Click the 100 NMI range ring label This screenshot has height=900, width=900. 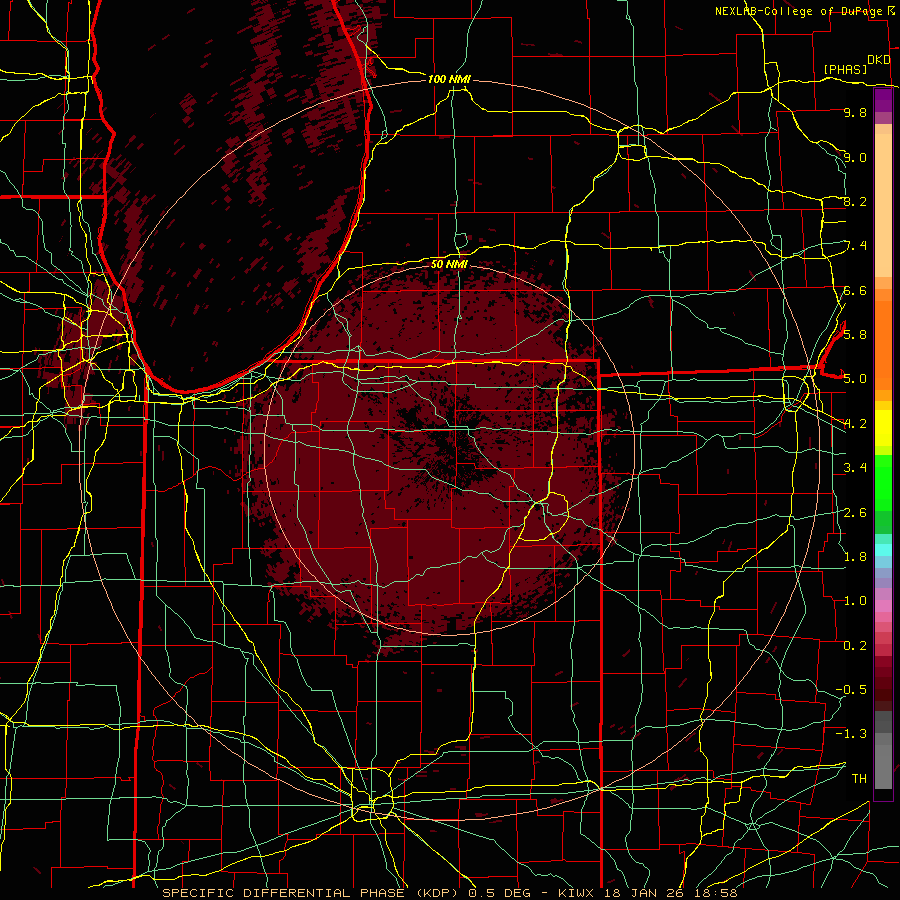[449, 79]
